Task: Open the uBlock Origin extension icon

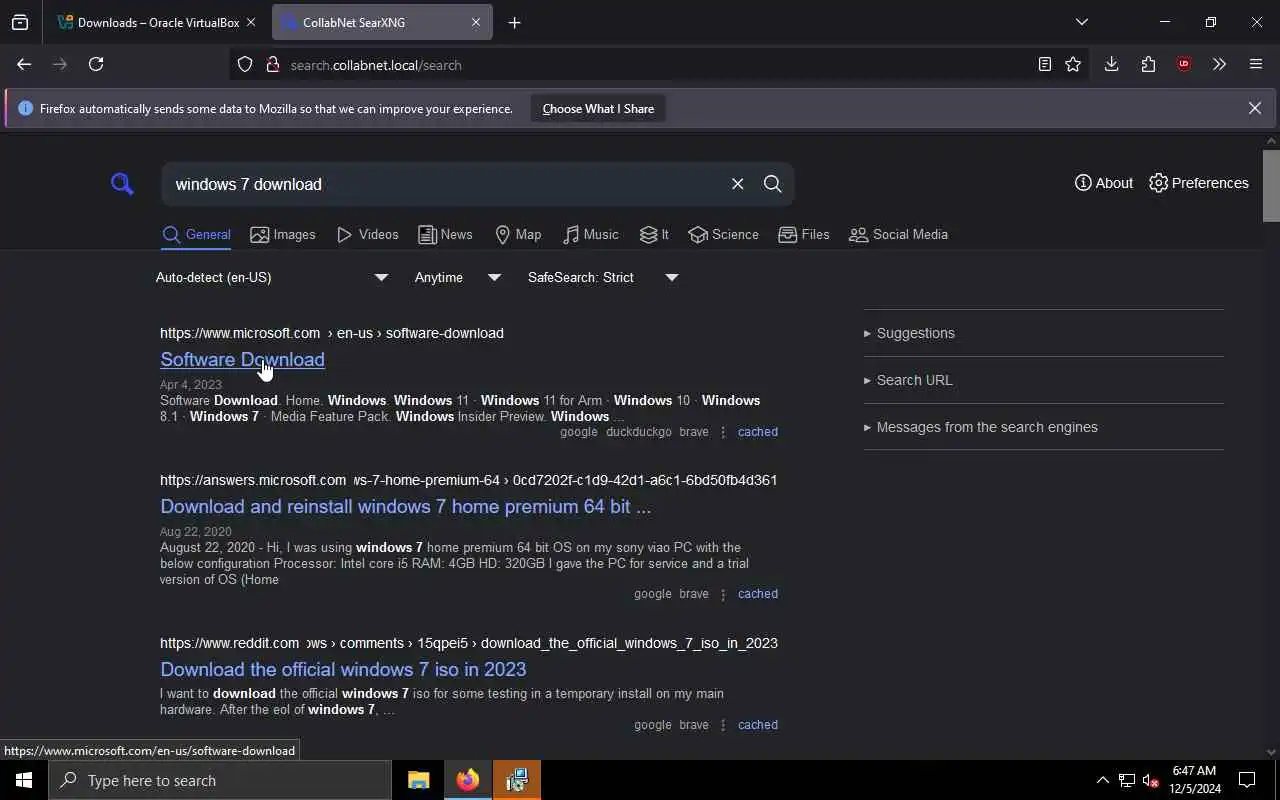Action: coord(1184,64)
